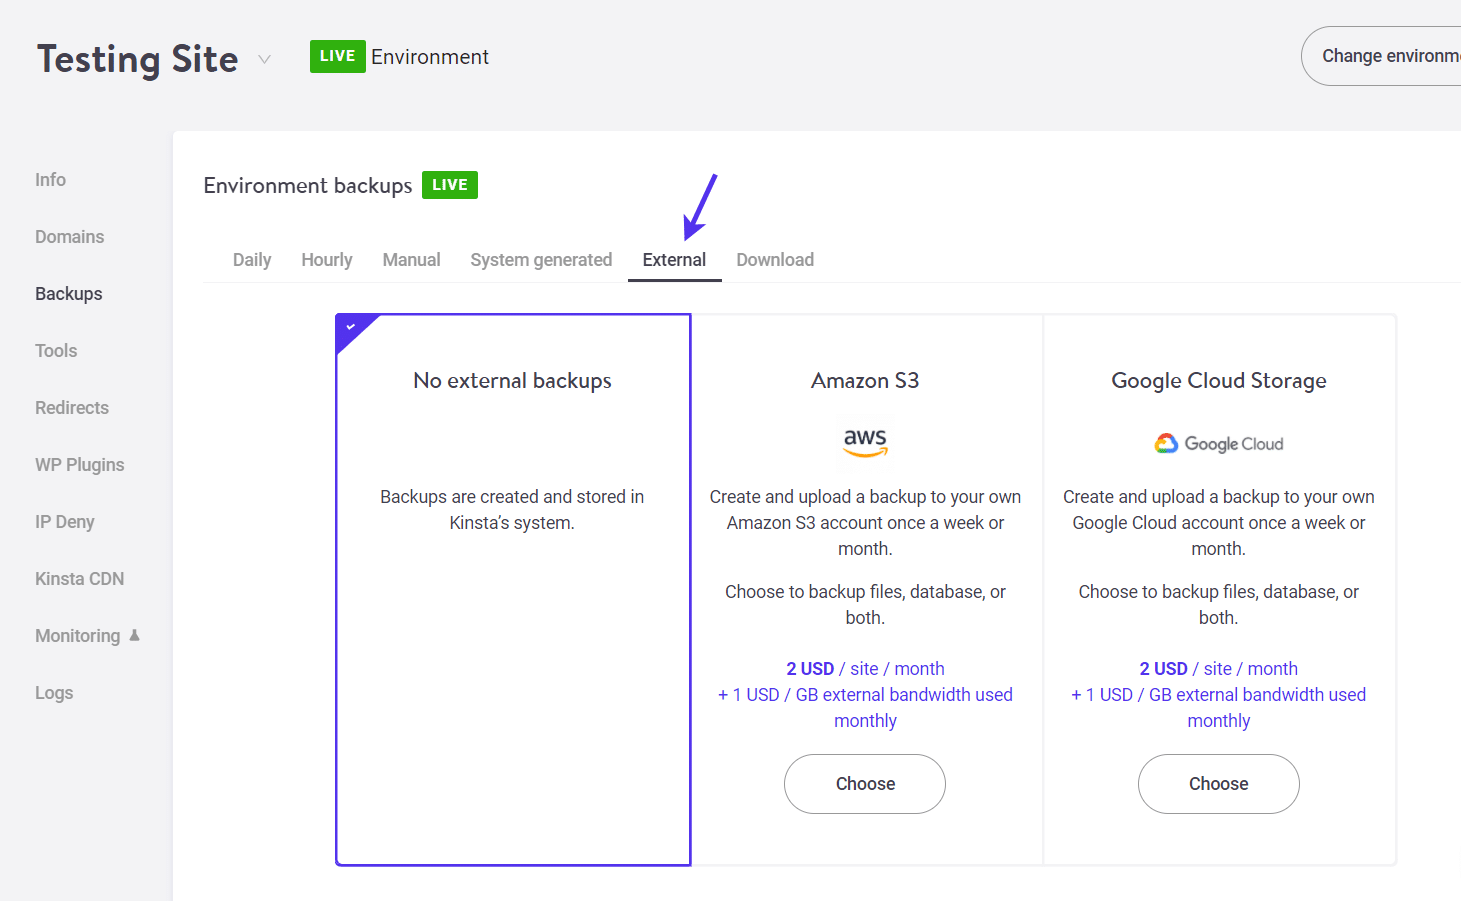Open the WP Plugins section

click(79, 464)
